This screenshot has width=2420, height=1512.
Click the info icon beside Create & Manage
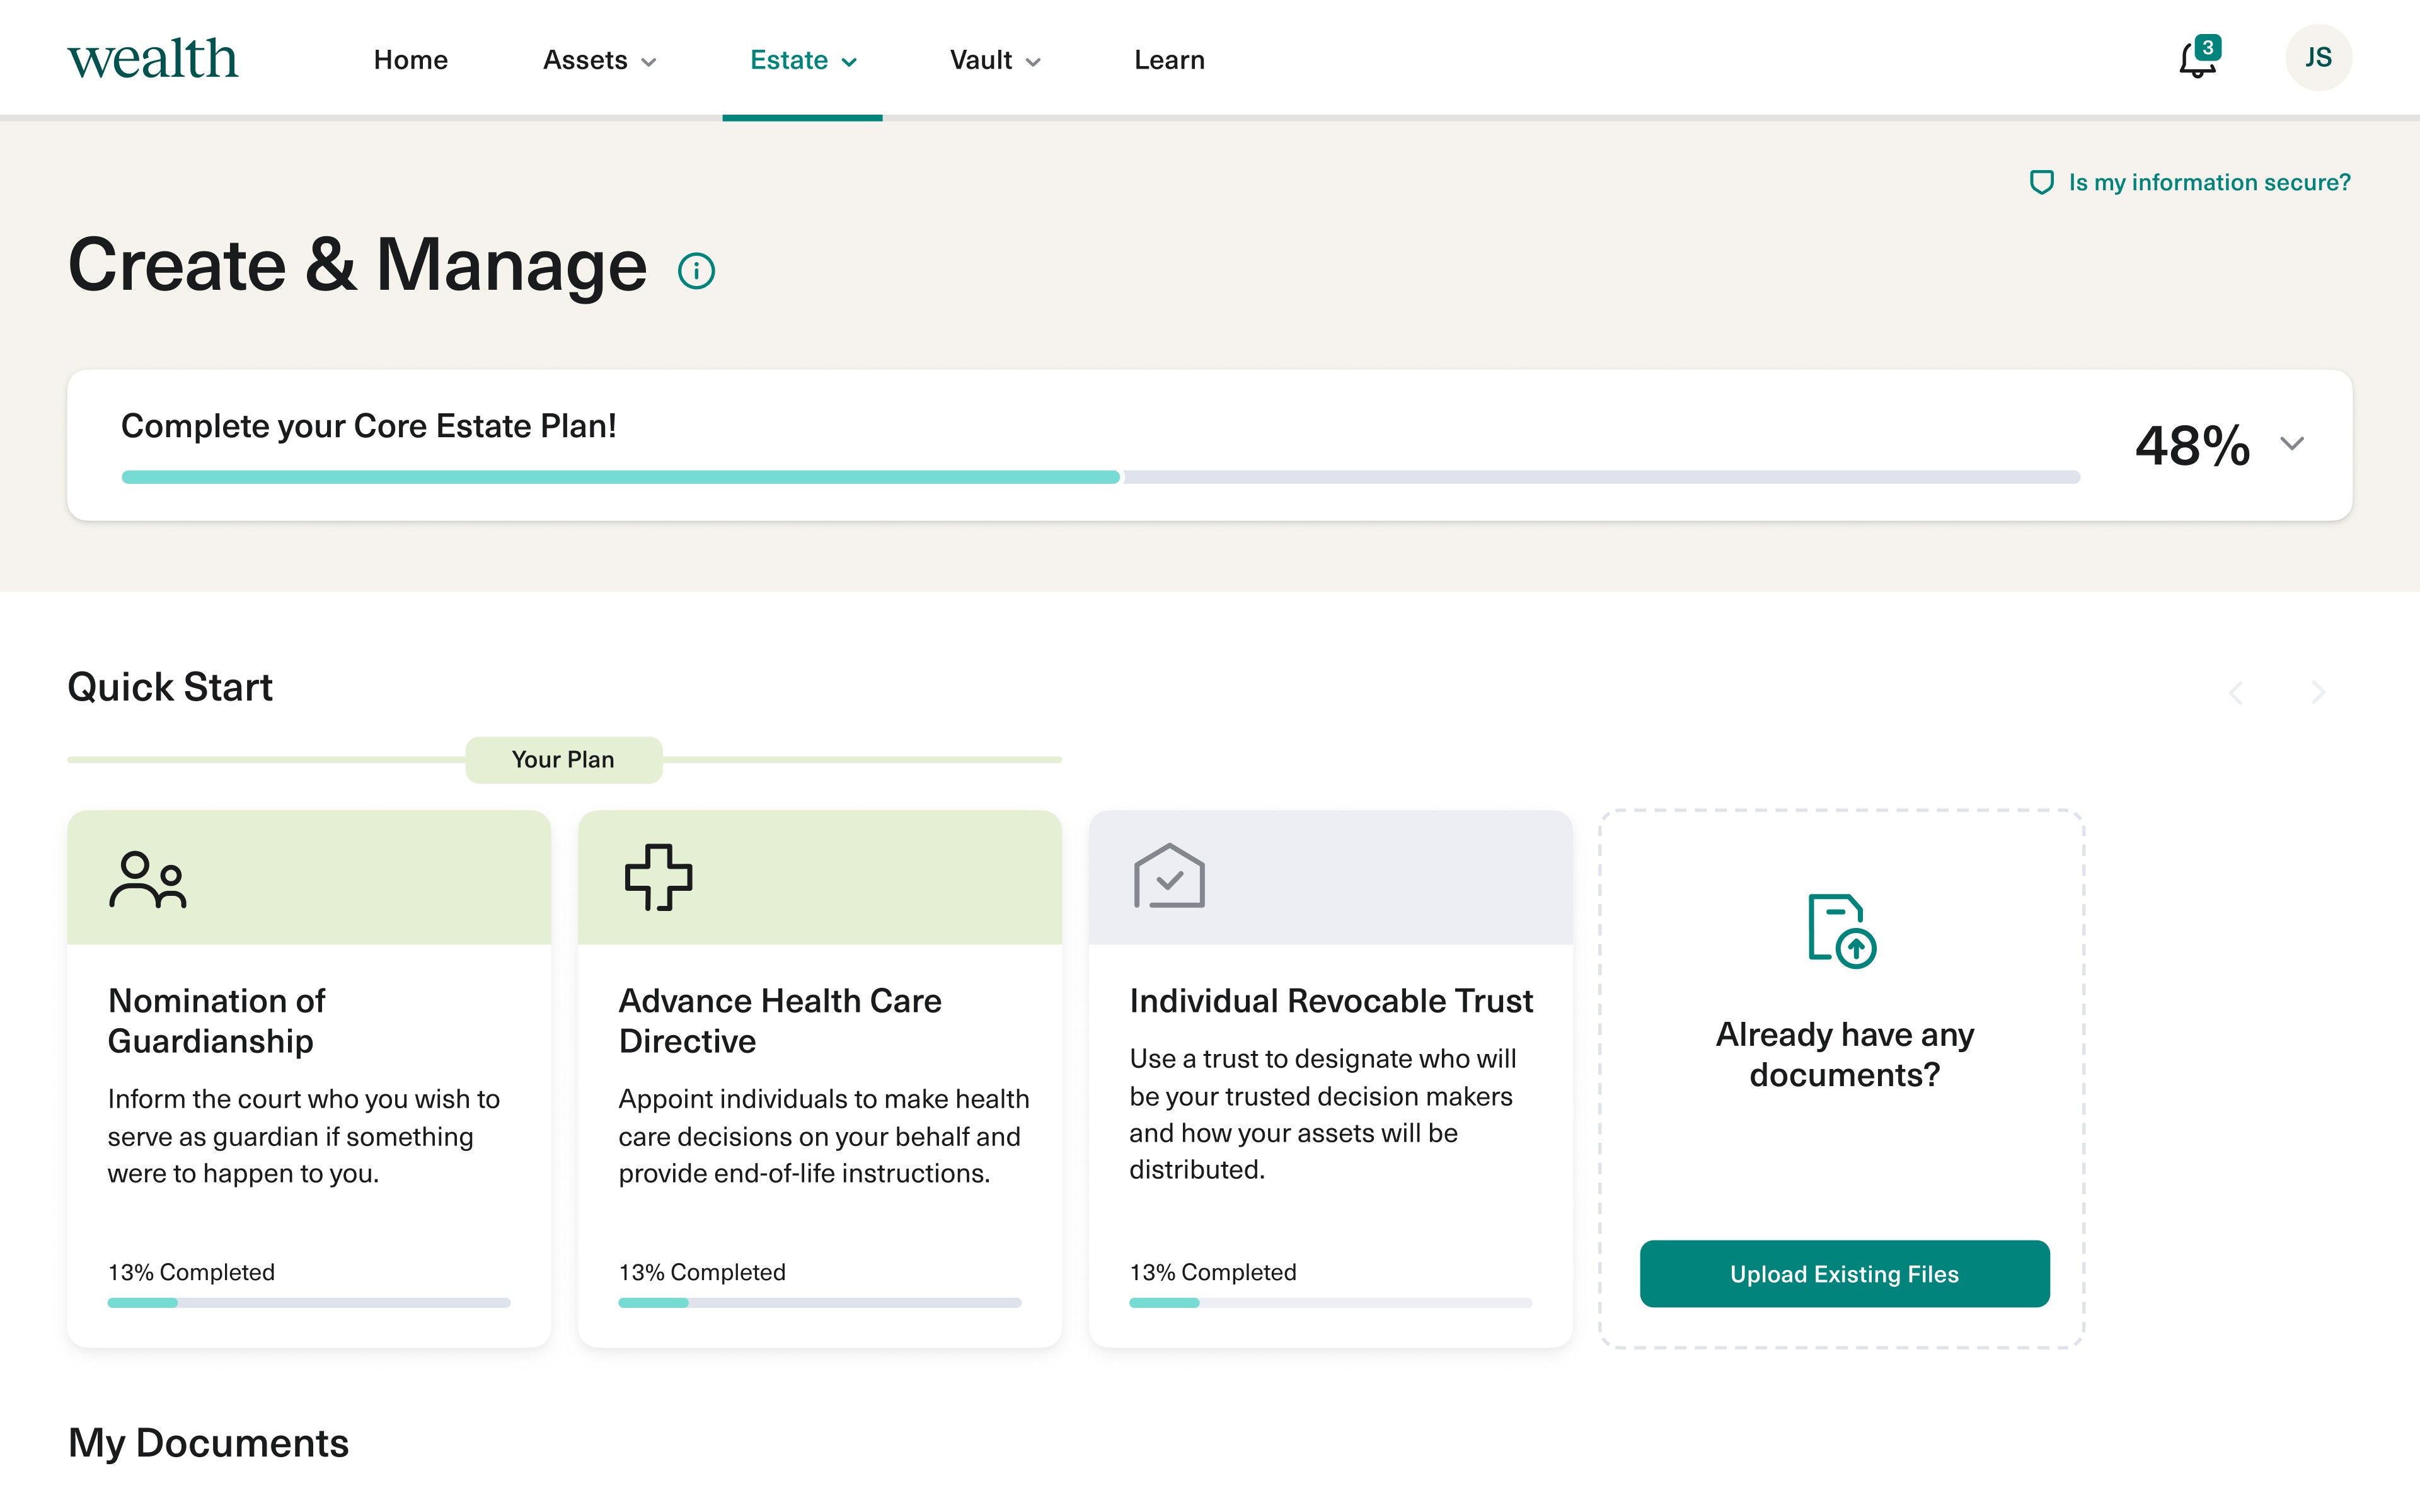[x=696, y=271]
